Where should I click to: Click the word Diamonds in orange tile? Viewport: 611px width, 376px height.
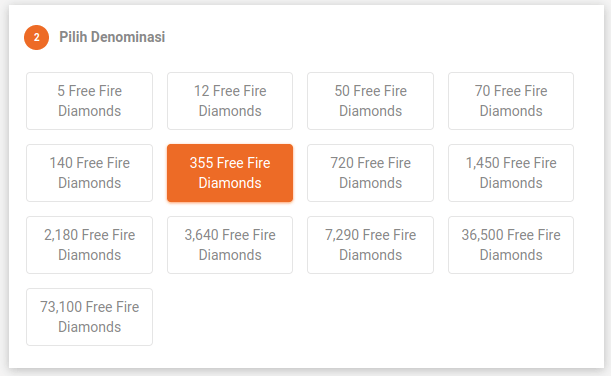(230, 183)
